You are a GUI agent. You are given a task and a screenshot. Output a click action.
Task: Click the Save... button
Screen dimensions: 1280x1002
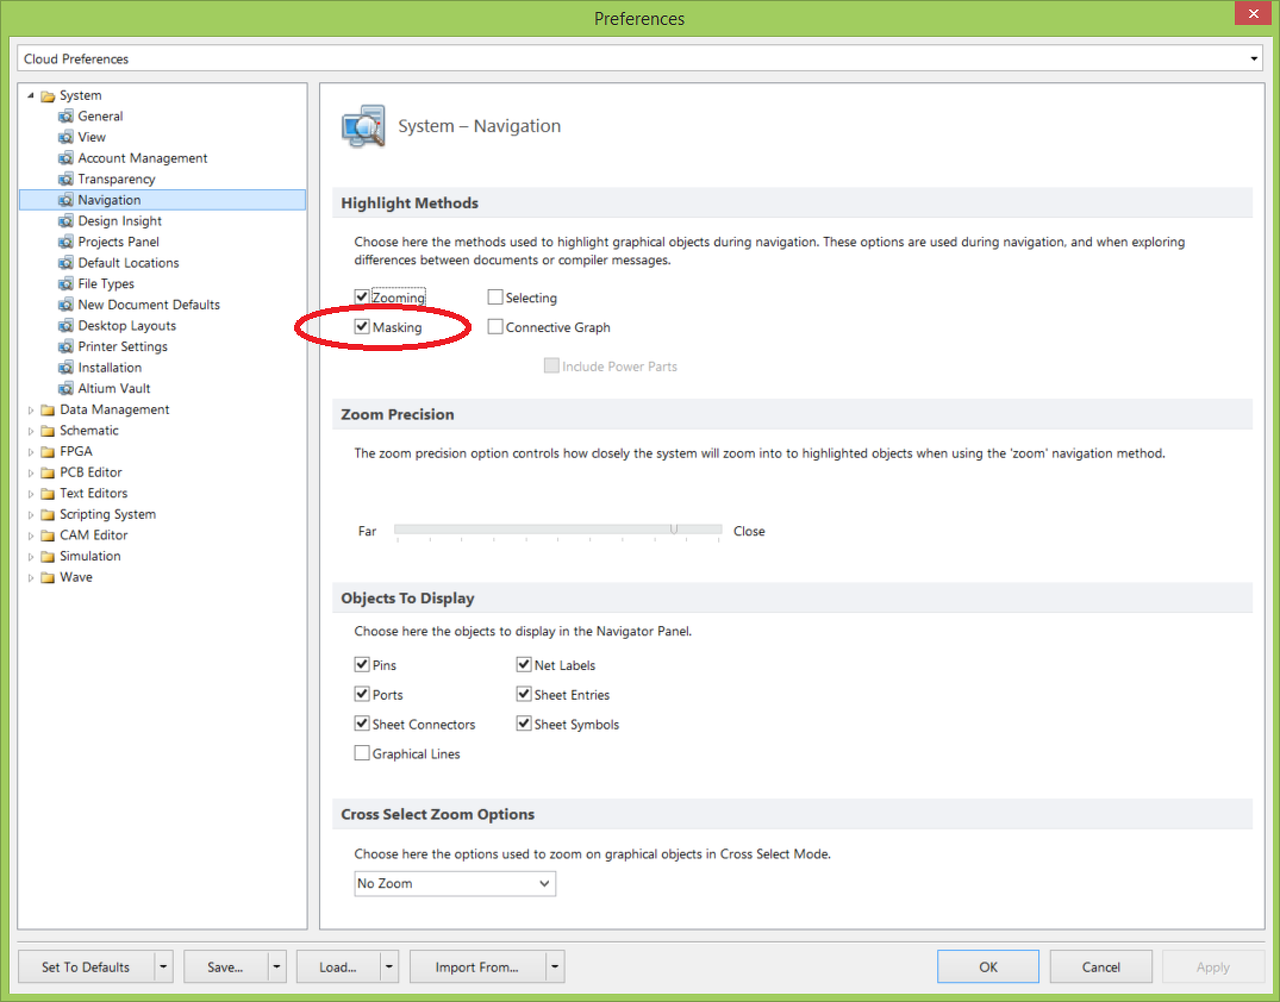click(x=226, y=967)
